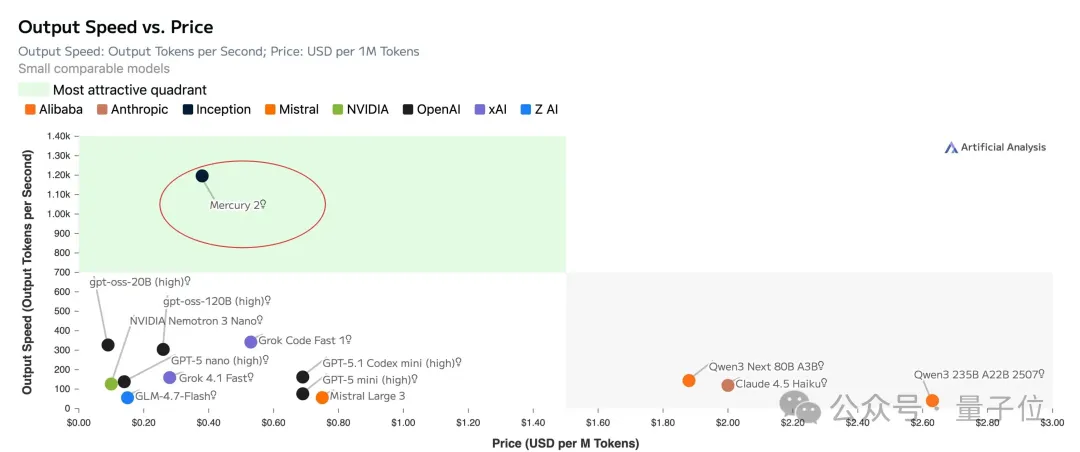1080x452 pixels.
Task: Toggle the OpenAI legend series
Action: (432, 109)
